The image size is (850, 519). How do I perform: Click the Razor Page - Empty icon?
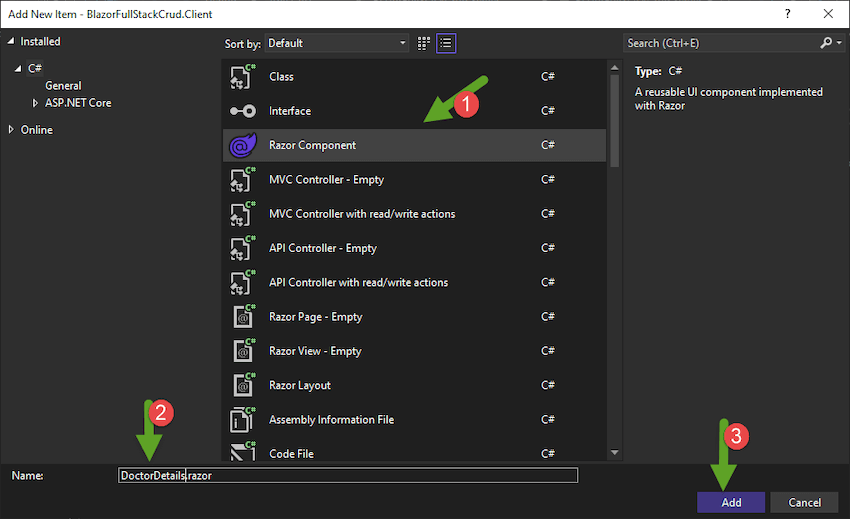(241, 317)
